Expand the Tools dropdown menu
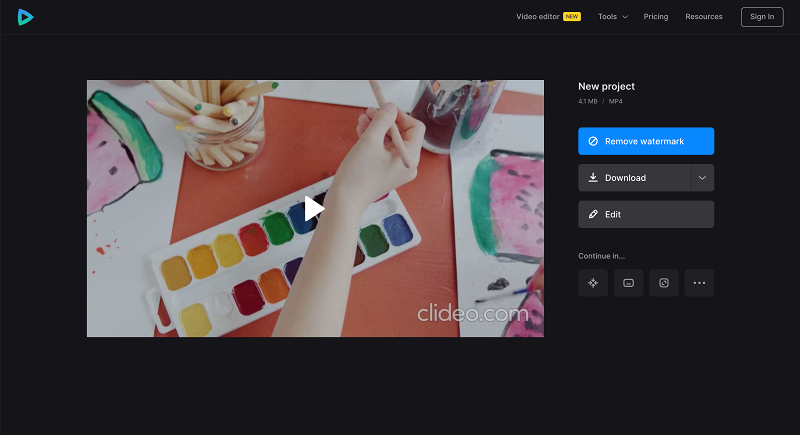The image size is (800, 435). [613, 17]
